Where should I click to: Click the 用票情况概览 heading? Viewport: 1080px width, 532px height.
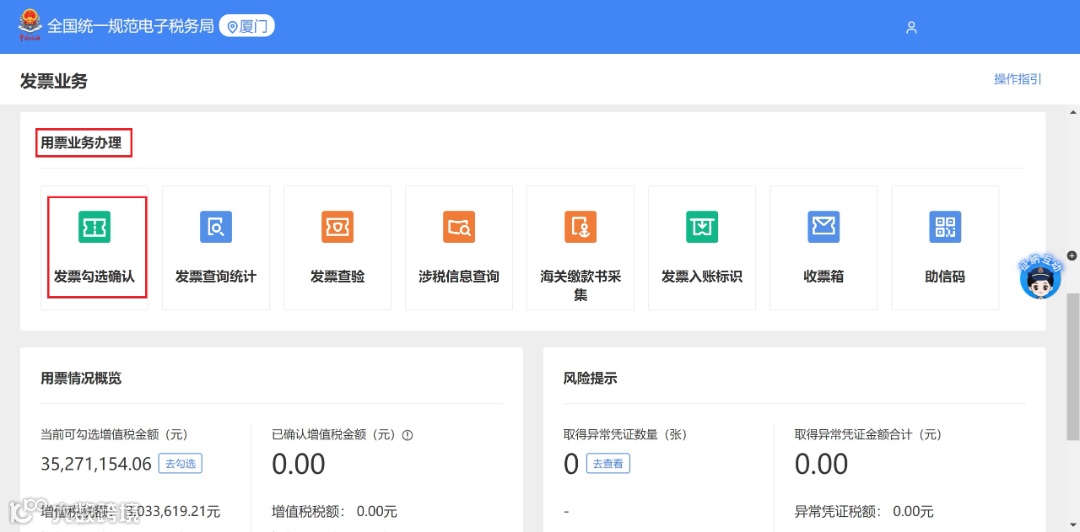(81, 378)
